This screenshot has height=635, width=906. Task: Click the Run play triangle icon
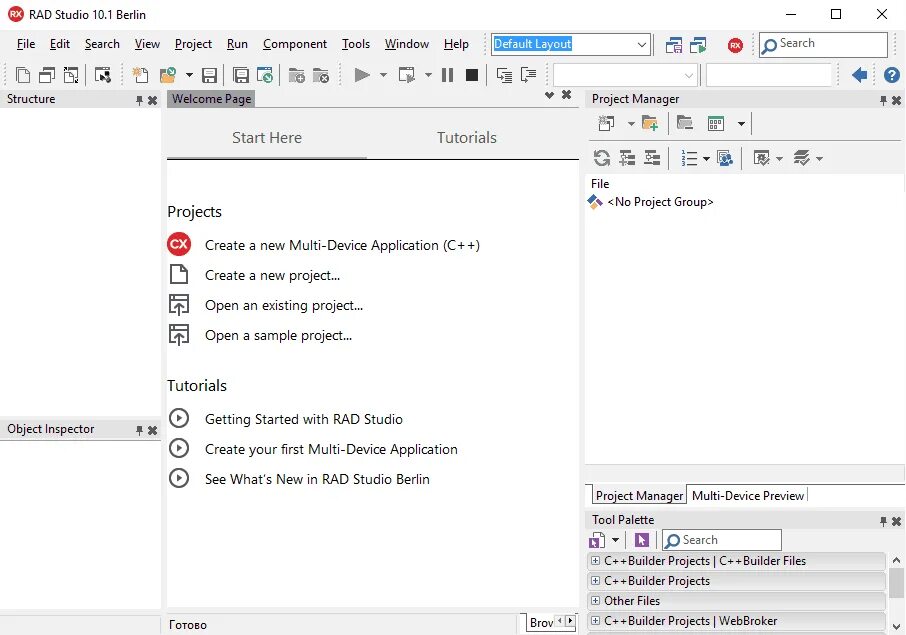pyautogui.click(x=362, y=75)
